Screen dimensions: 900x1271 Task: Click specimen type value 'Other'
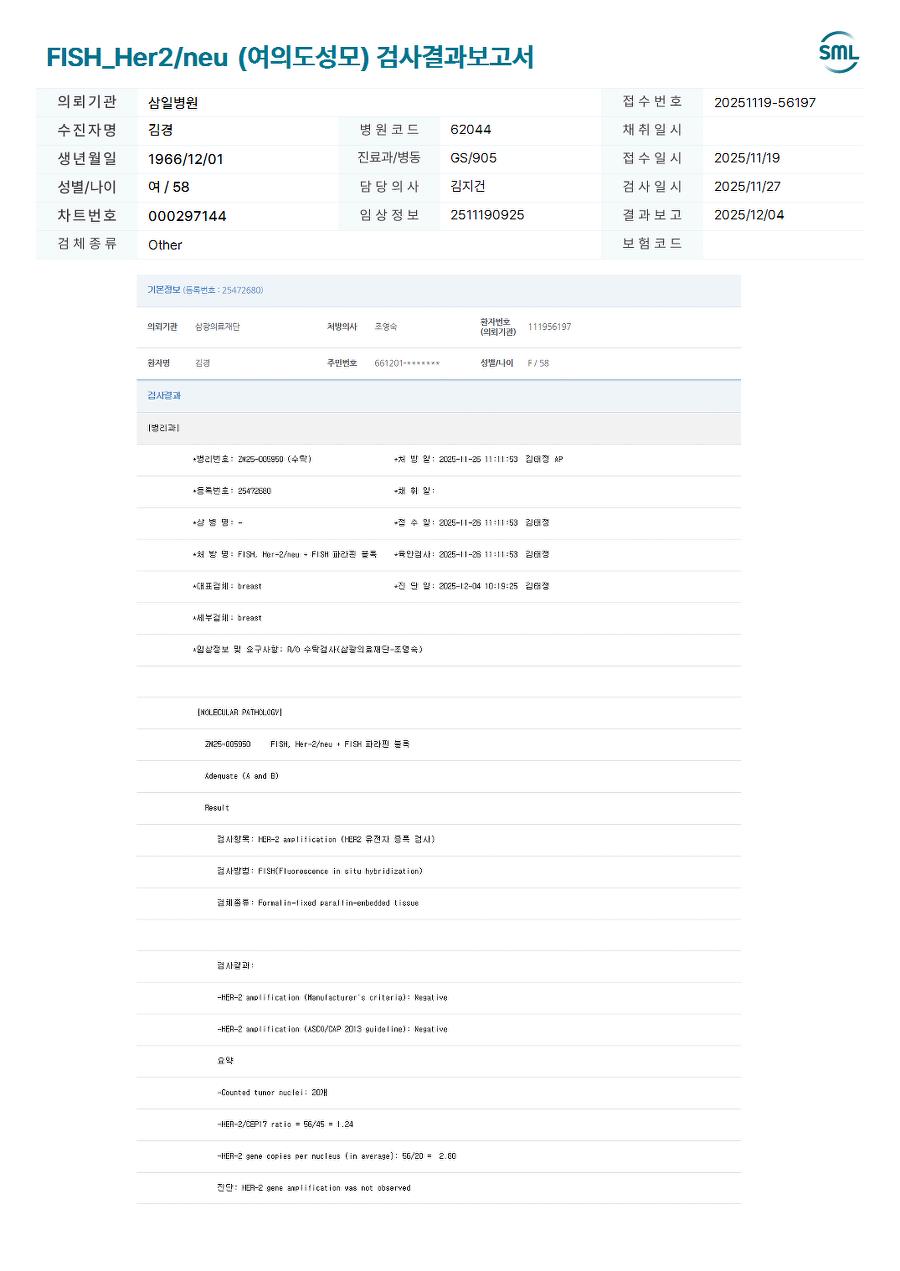tap(165, 245)
